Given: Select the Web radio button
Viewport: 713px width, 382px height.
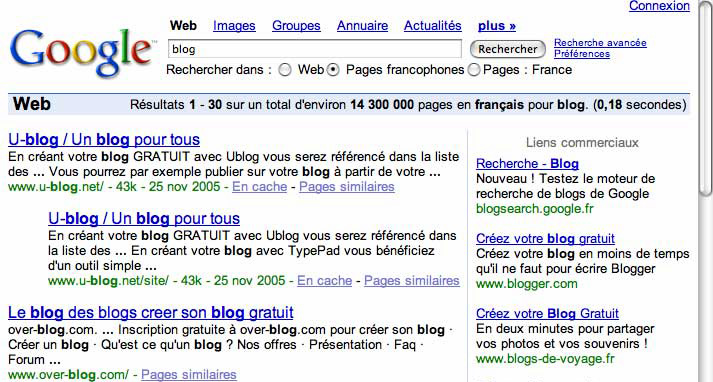Looking at the screenshot, I should pos(285,70).
